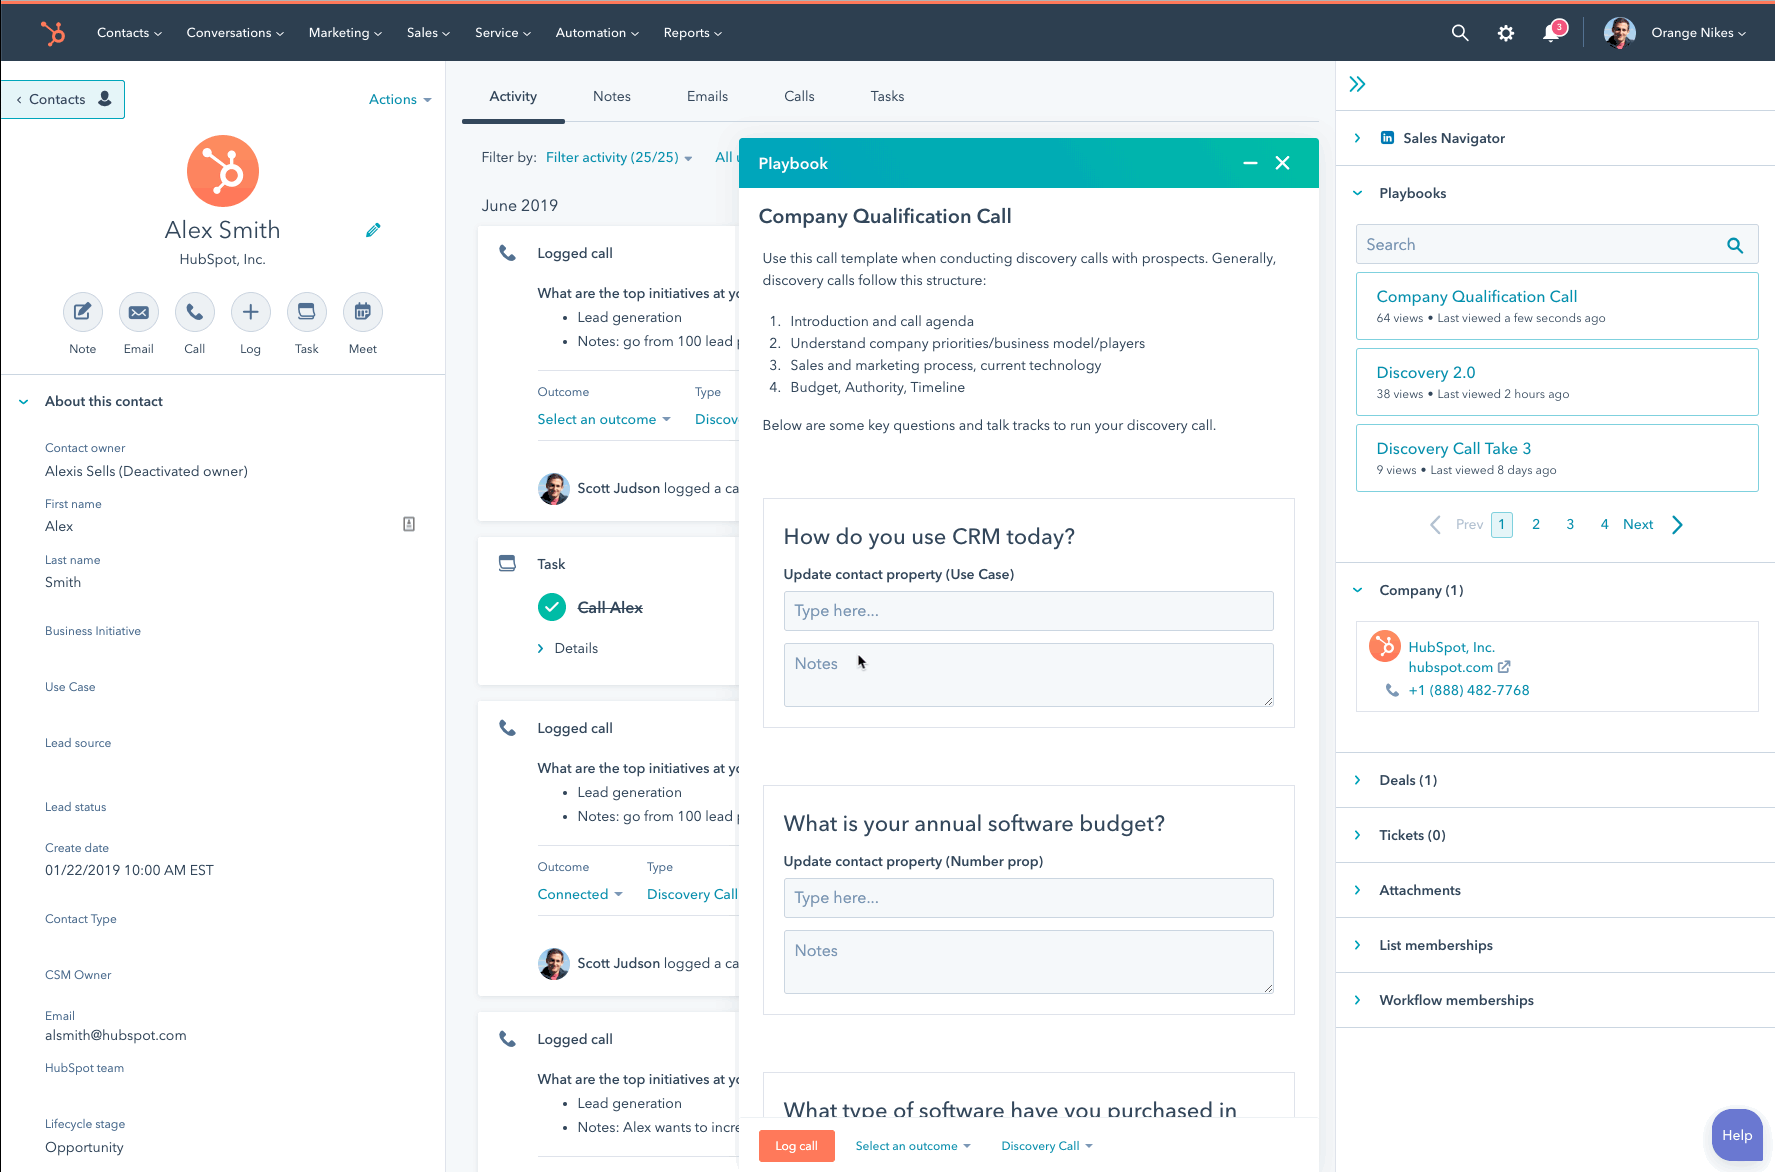
Task: Collapse right sidebar with double chevron icon
Action: [1357, 84]
